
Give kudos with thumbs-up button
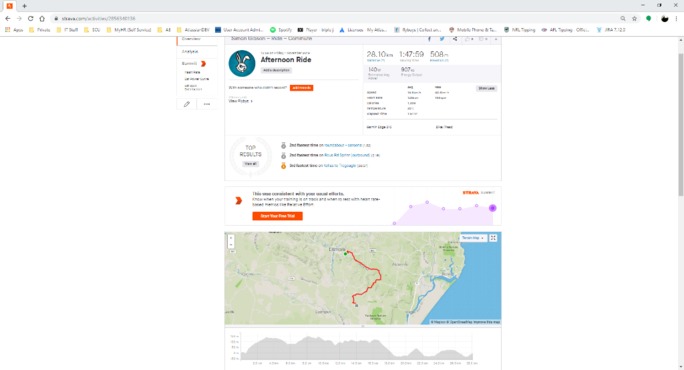pos(469,39)
